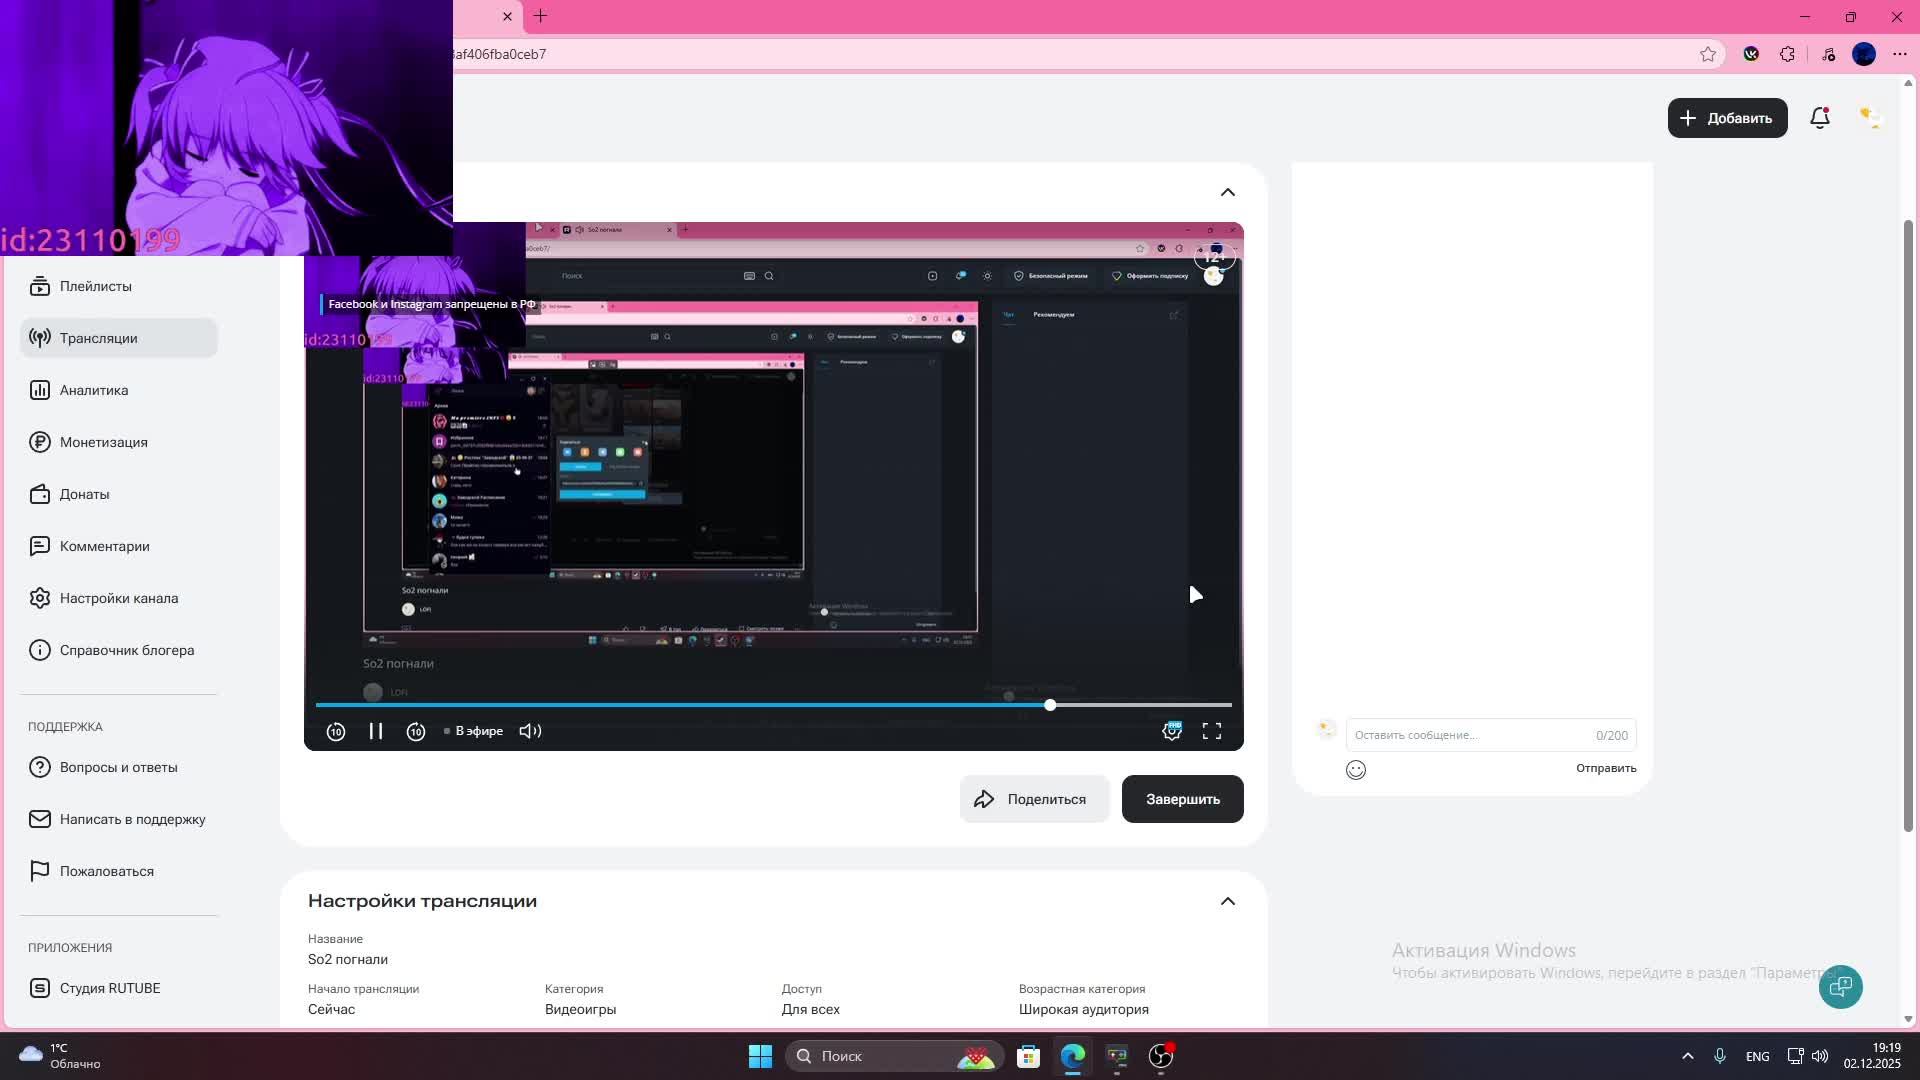1920x1080 pixels.
Task: Click the Завершить button
Action: click(x=1182, y=799)
